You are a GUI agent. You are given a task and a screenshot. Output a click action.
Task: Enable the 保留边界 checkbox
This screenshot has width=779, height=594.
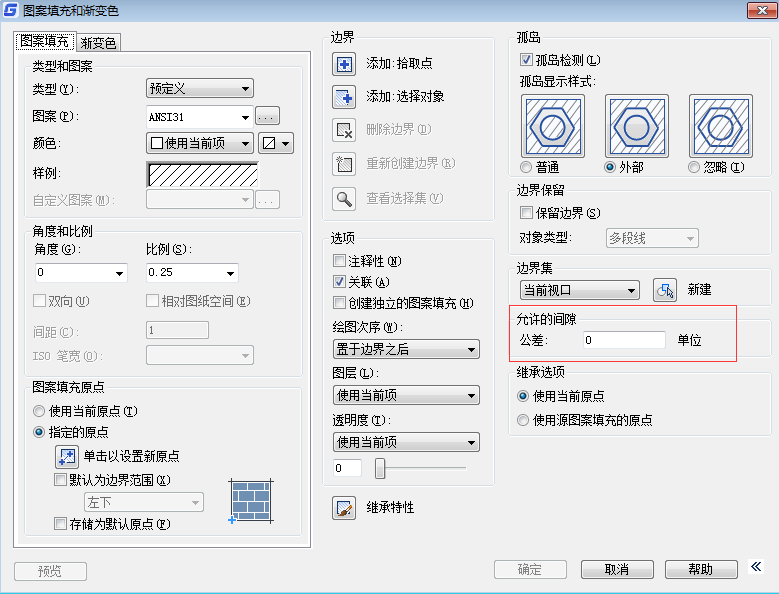(x=527, y=213)
